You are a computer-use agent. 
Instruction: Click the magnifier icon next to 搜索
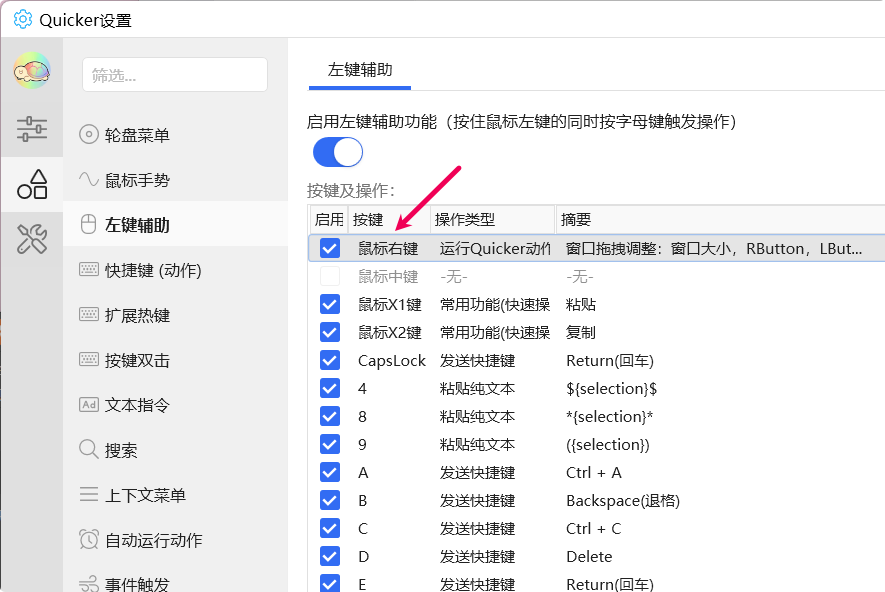[x=89, y=449]
